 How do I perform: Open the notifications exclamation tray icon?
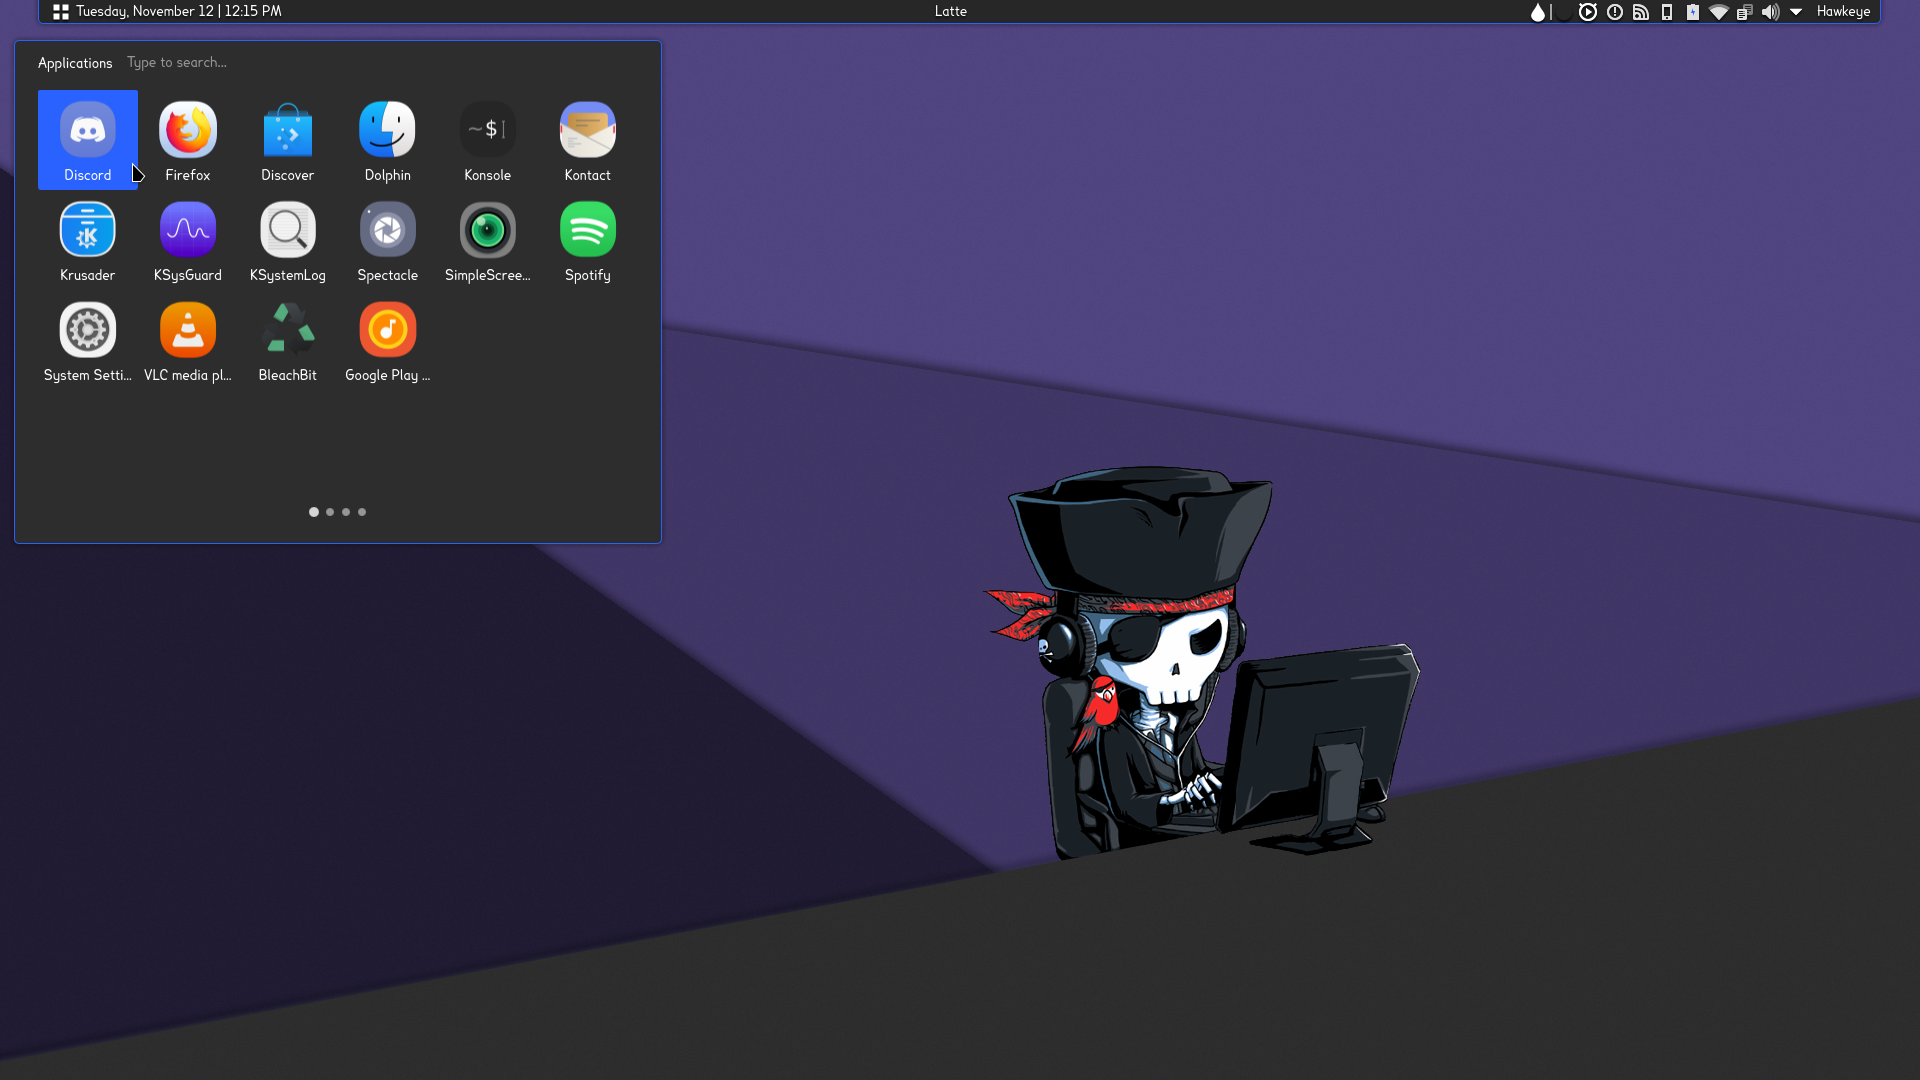(x=1615, y=12)
